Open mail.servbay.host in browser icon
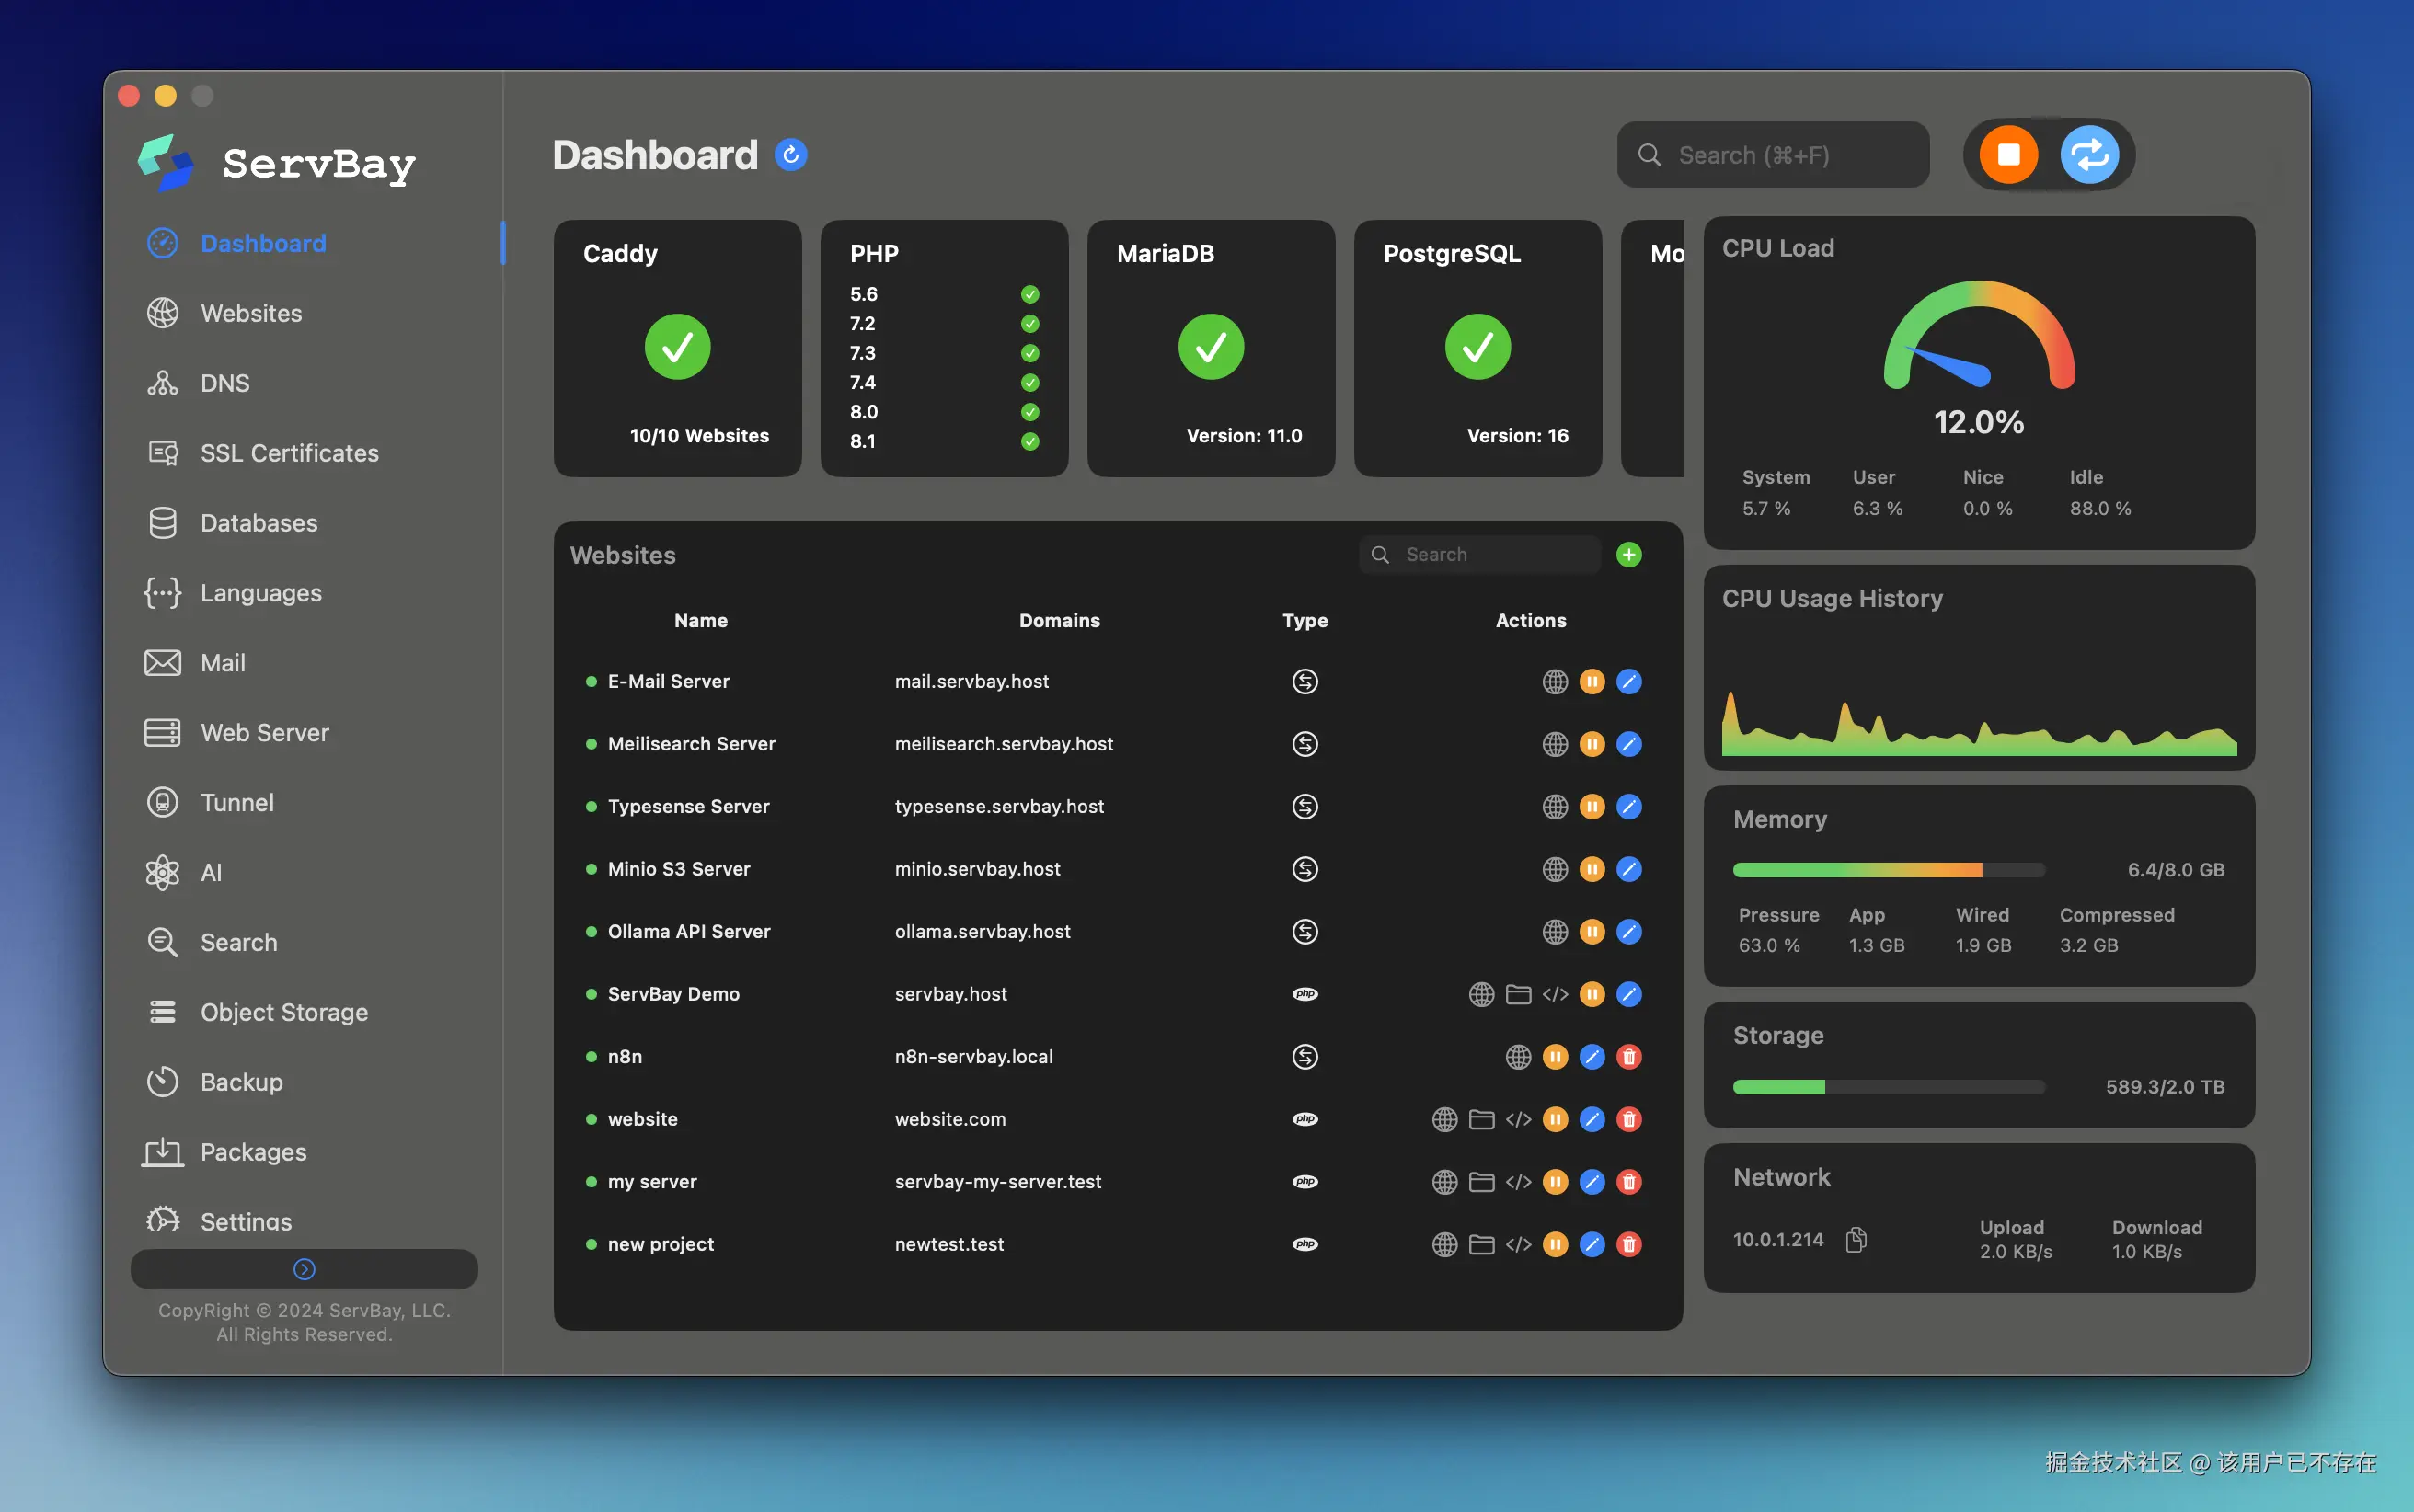The image size is (2414, 1512). (1554, 682)
